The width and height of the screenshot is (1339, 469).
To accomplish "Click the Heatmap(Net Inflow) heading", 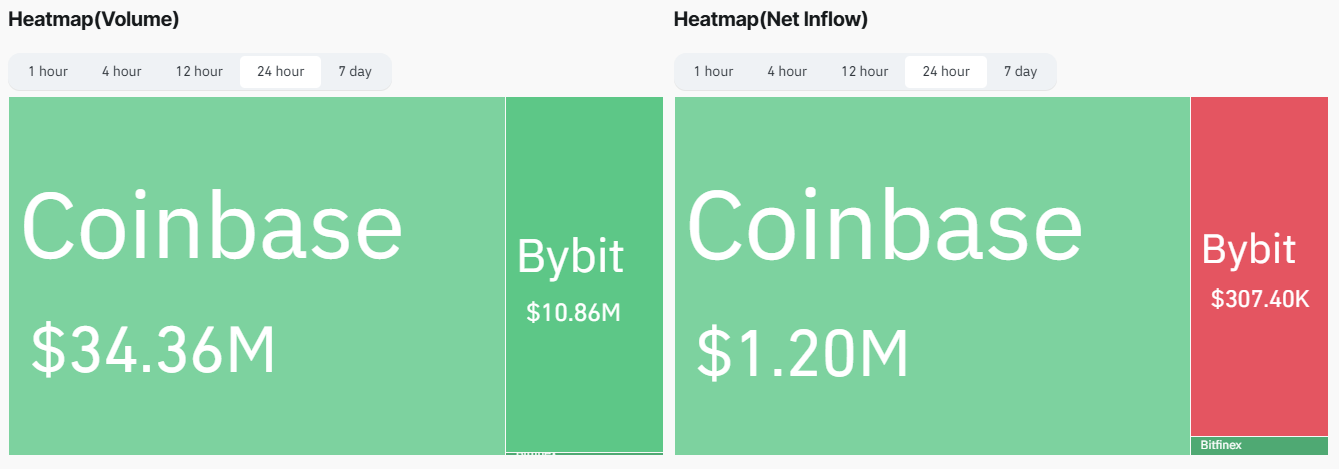I will click(771, 18).
